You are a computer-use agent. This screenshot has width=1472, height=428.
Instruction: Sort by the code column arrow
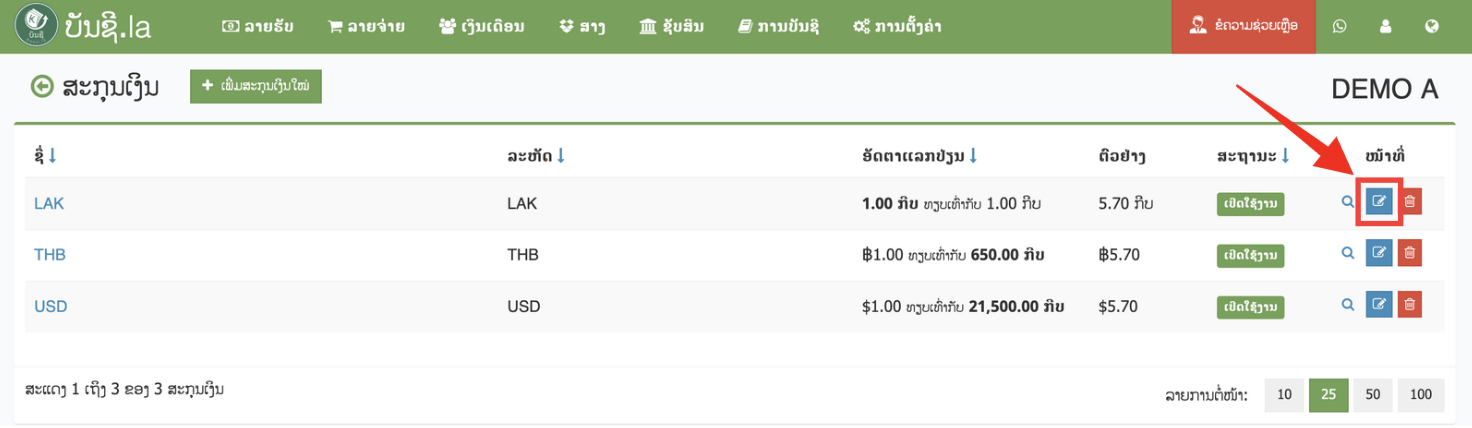point(561,156)
